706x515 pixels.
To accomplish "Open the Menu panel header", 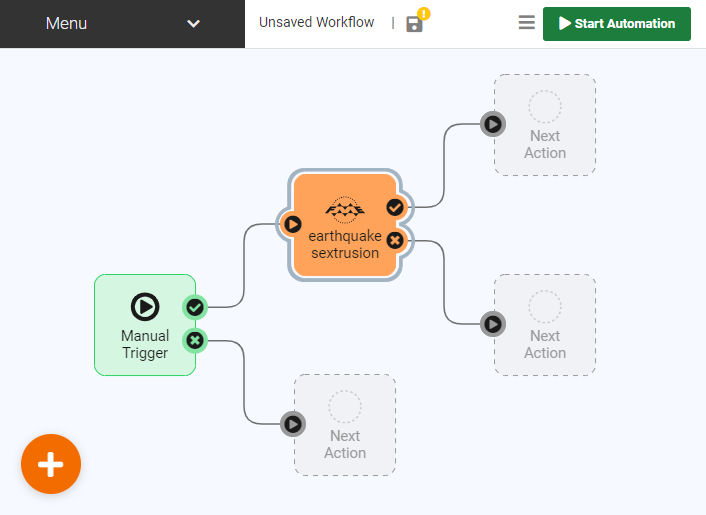I will point(66,24).
